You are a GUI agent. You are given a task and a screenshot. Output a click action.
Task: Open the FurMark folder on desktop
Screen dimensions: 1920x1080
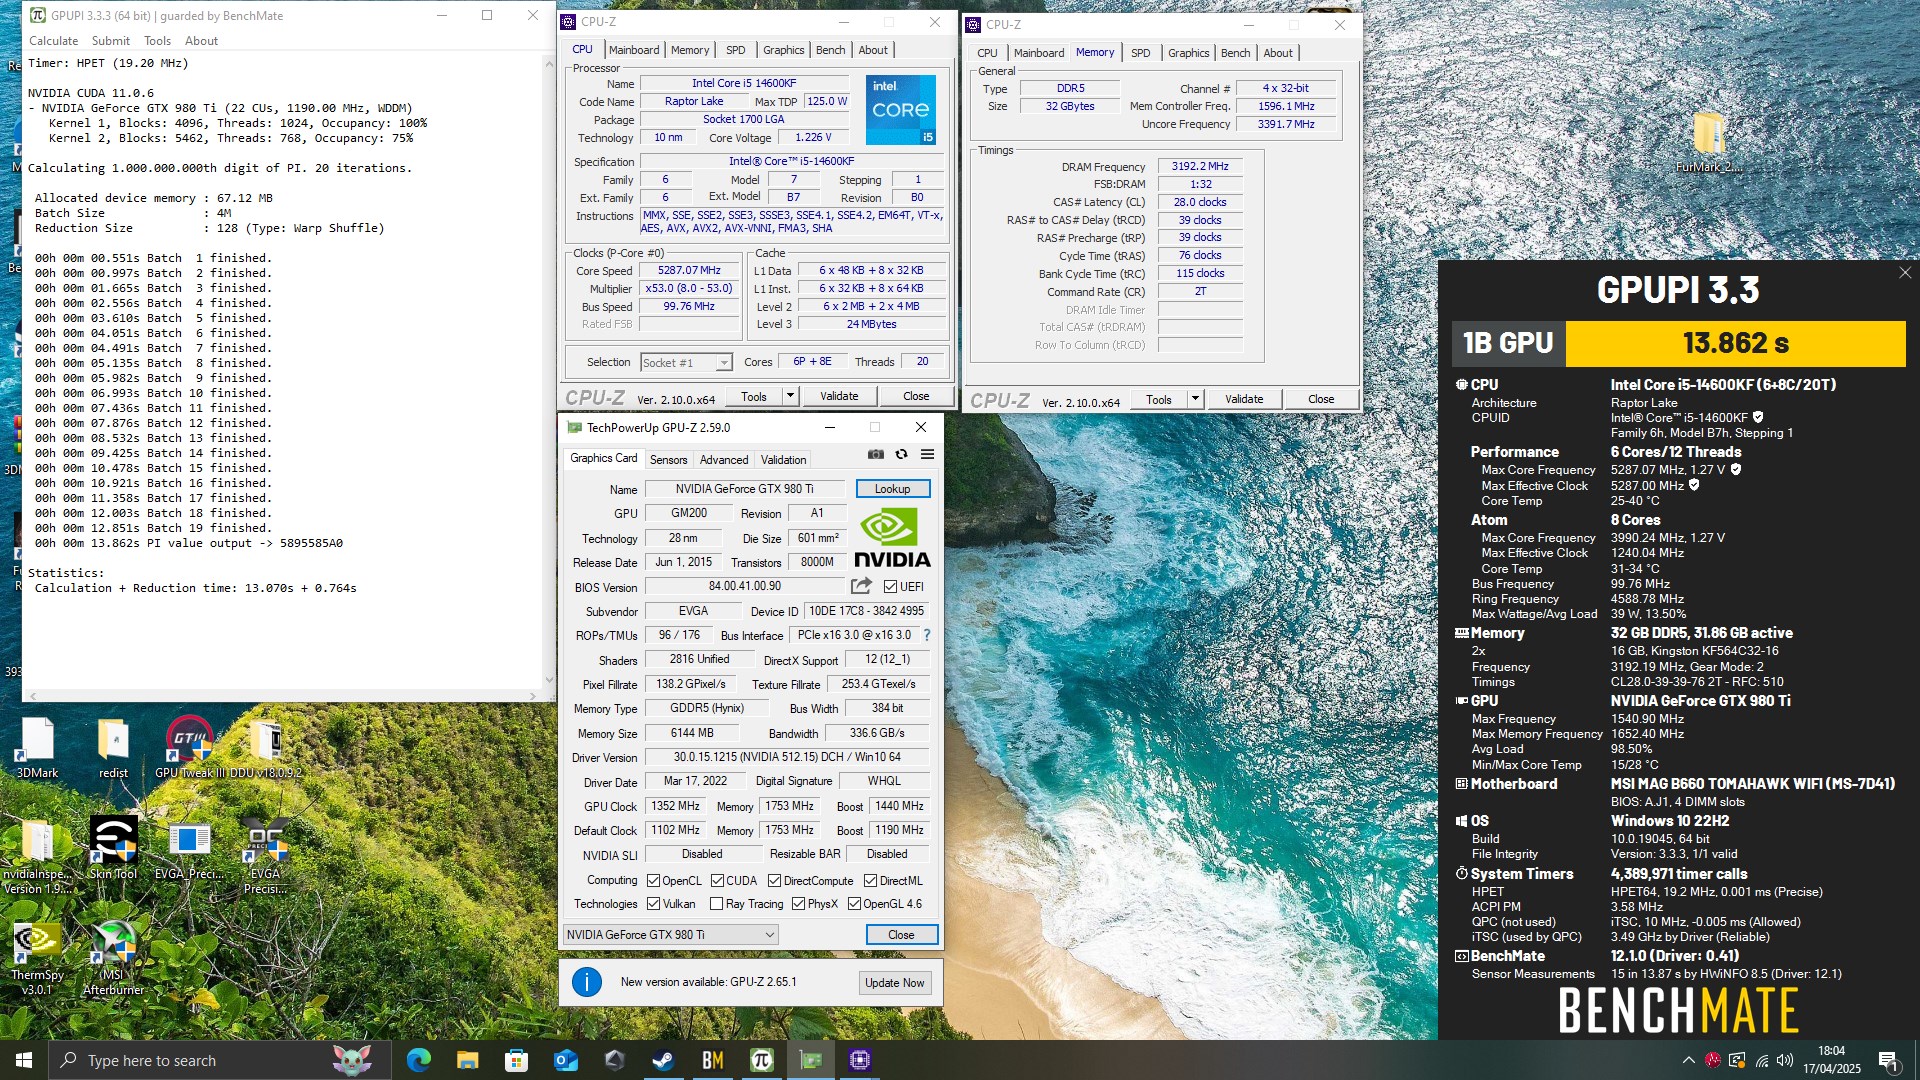click(1709, 142)
